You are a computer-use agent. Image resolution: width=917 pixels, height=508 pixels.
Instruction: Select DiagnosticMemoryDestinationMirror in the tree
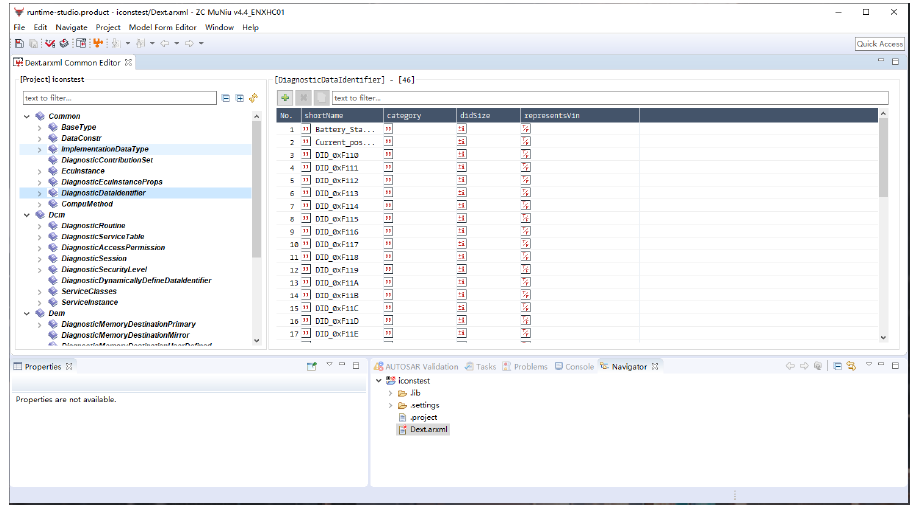[x=125, y=336]
